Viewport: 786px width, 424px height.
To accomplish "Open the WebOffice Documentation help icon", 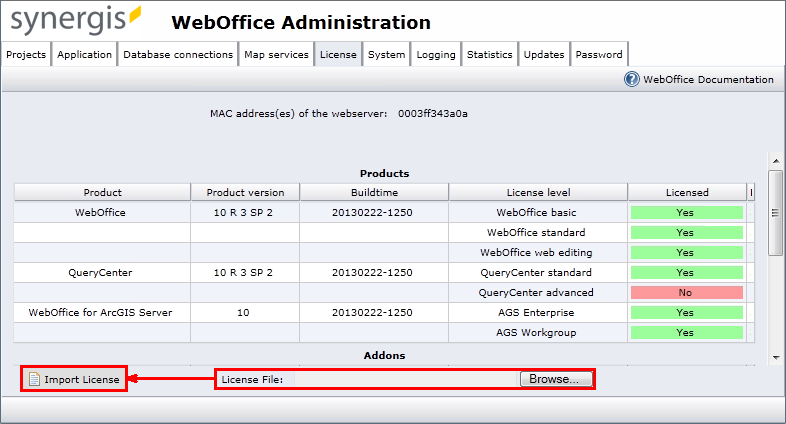I will (632, 79).
